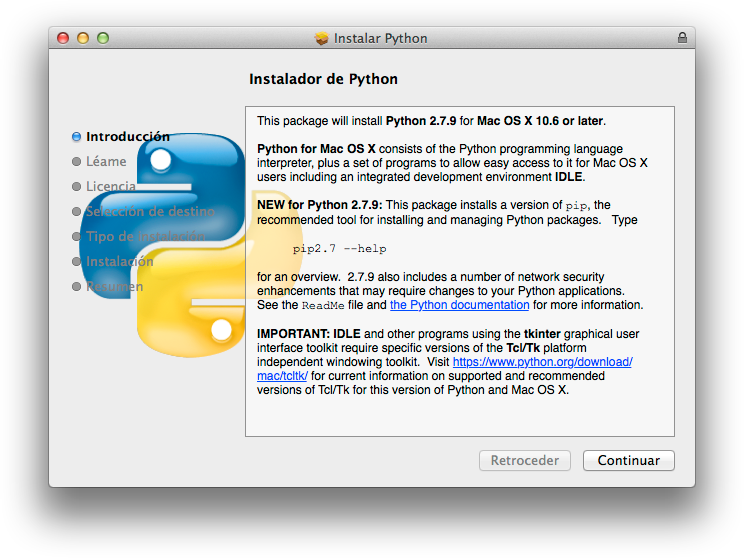Click the gray bullet beside Resumen
The height and width of the screenshot is (558, 744).
pyautogui.click(x=76, y=287)
